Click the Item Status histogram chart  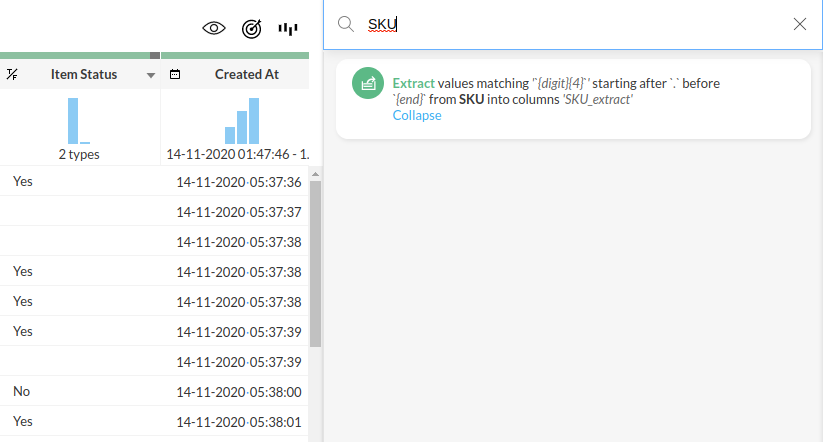[x=79, y=121]
